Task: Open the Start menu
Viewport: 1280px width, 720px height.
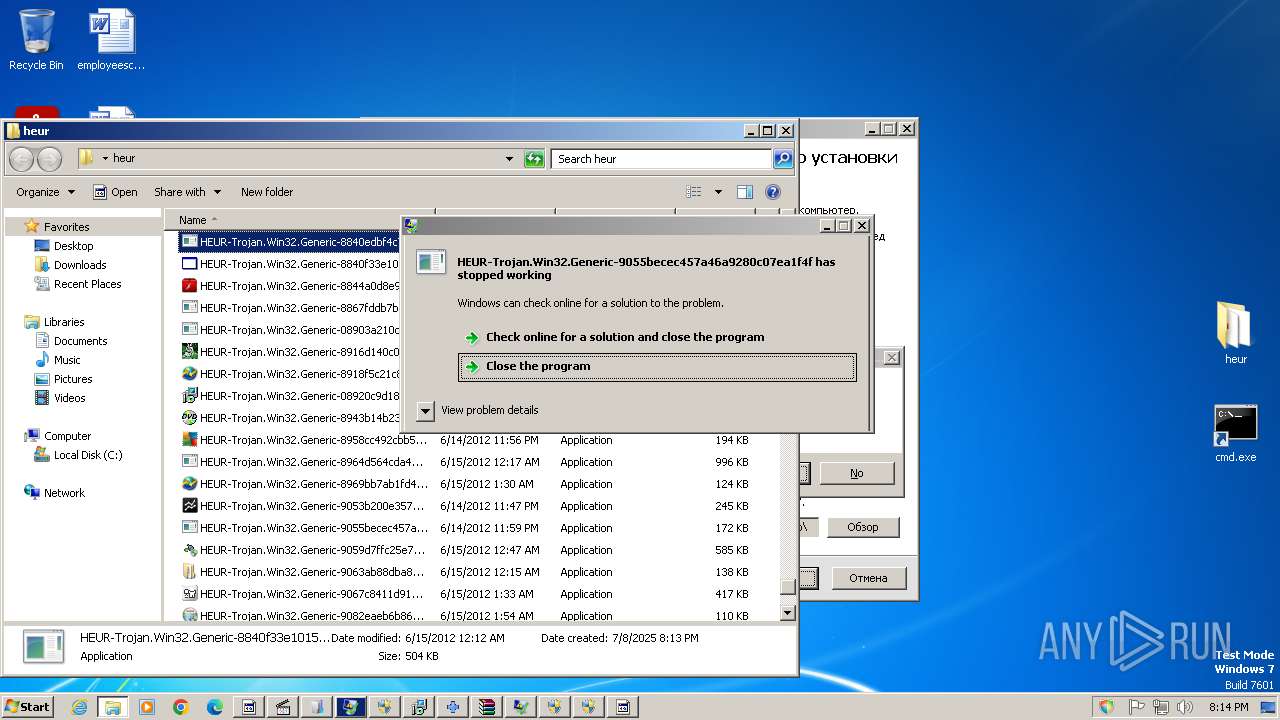Action: click(27, 707)
